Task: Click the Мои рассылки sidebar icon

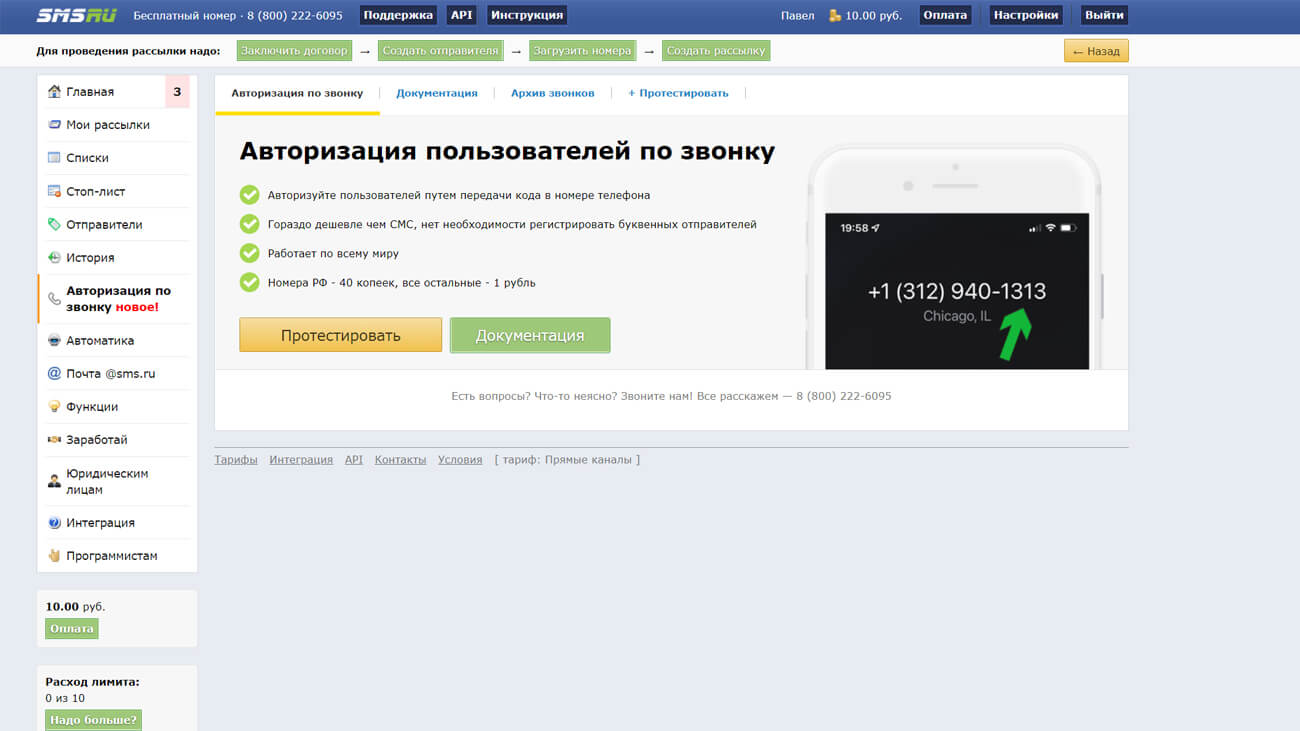Action: (x=55, y=125)
